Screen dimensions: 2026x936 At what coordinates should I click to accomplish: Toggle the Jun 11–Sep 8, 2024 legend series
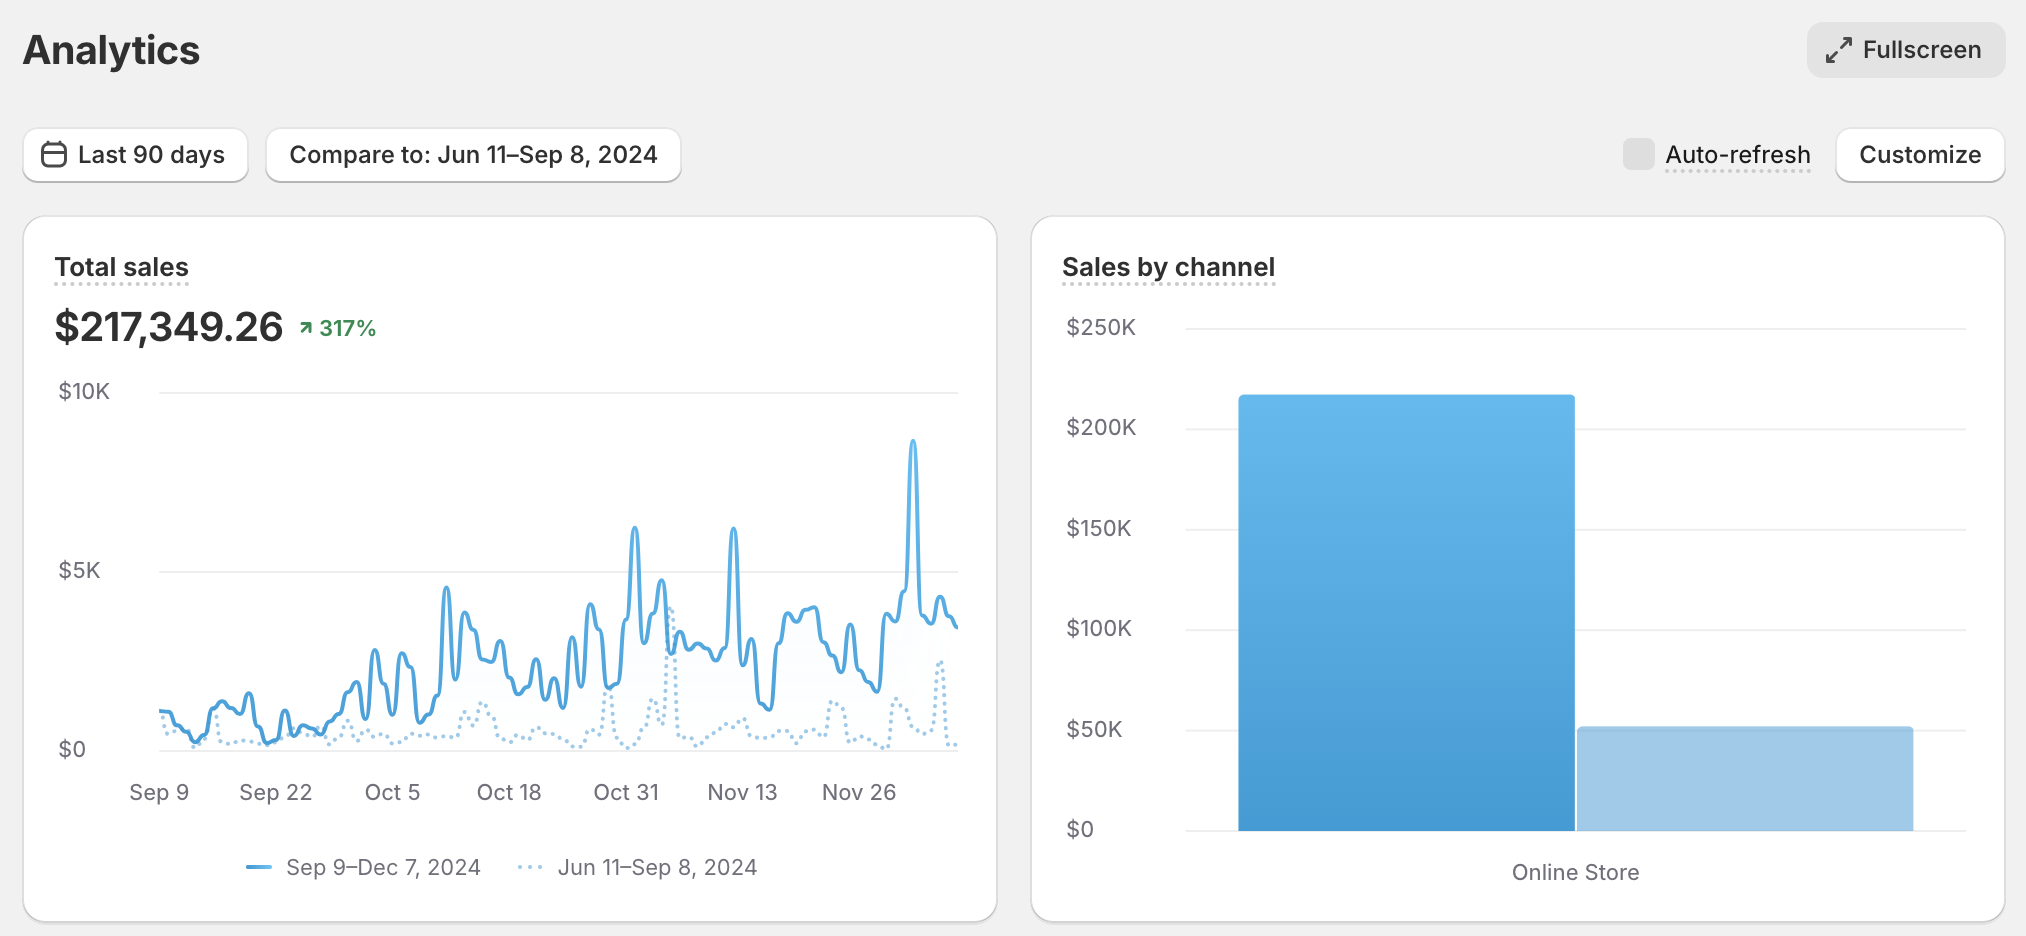[x=637, y=867]
